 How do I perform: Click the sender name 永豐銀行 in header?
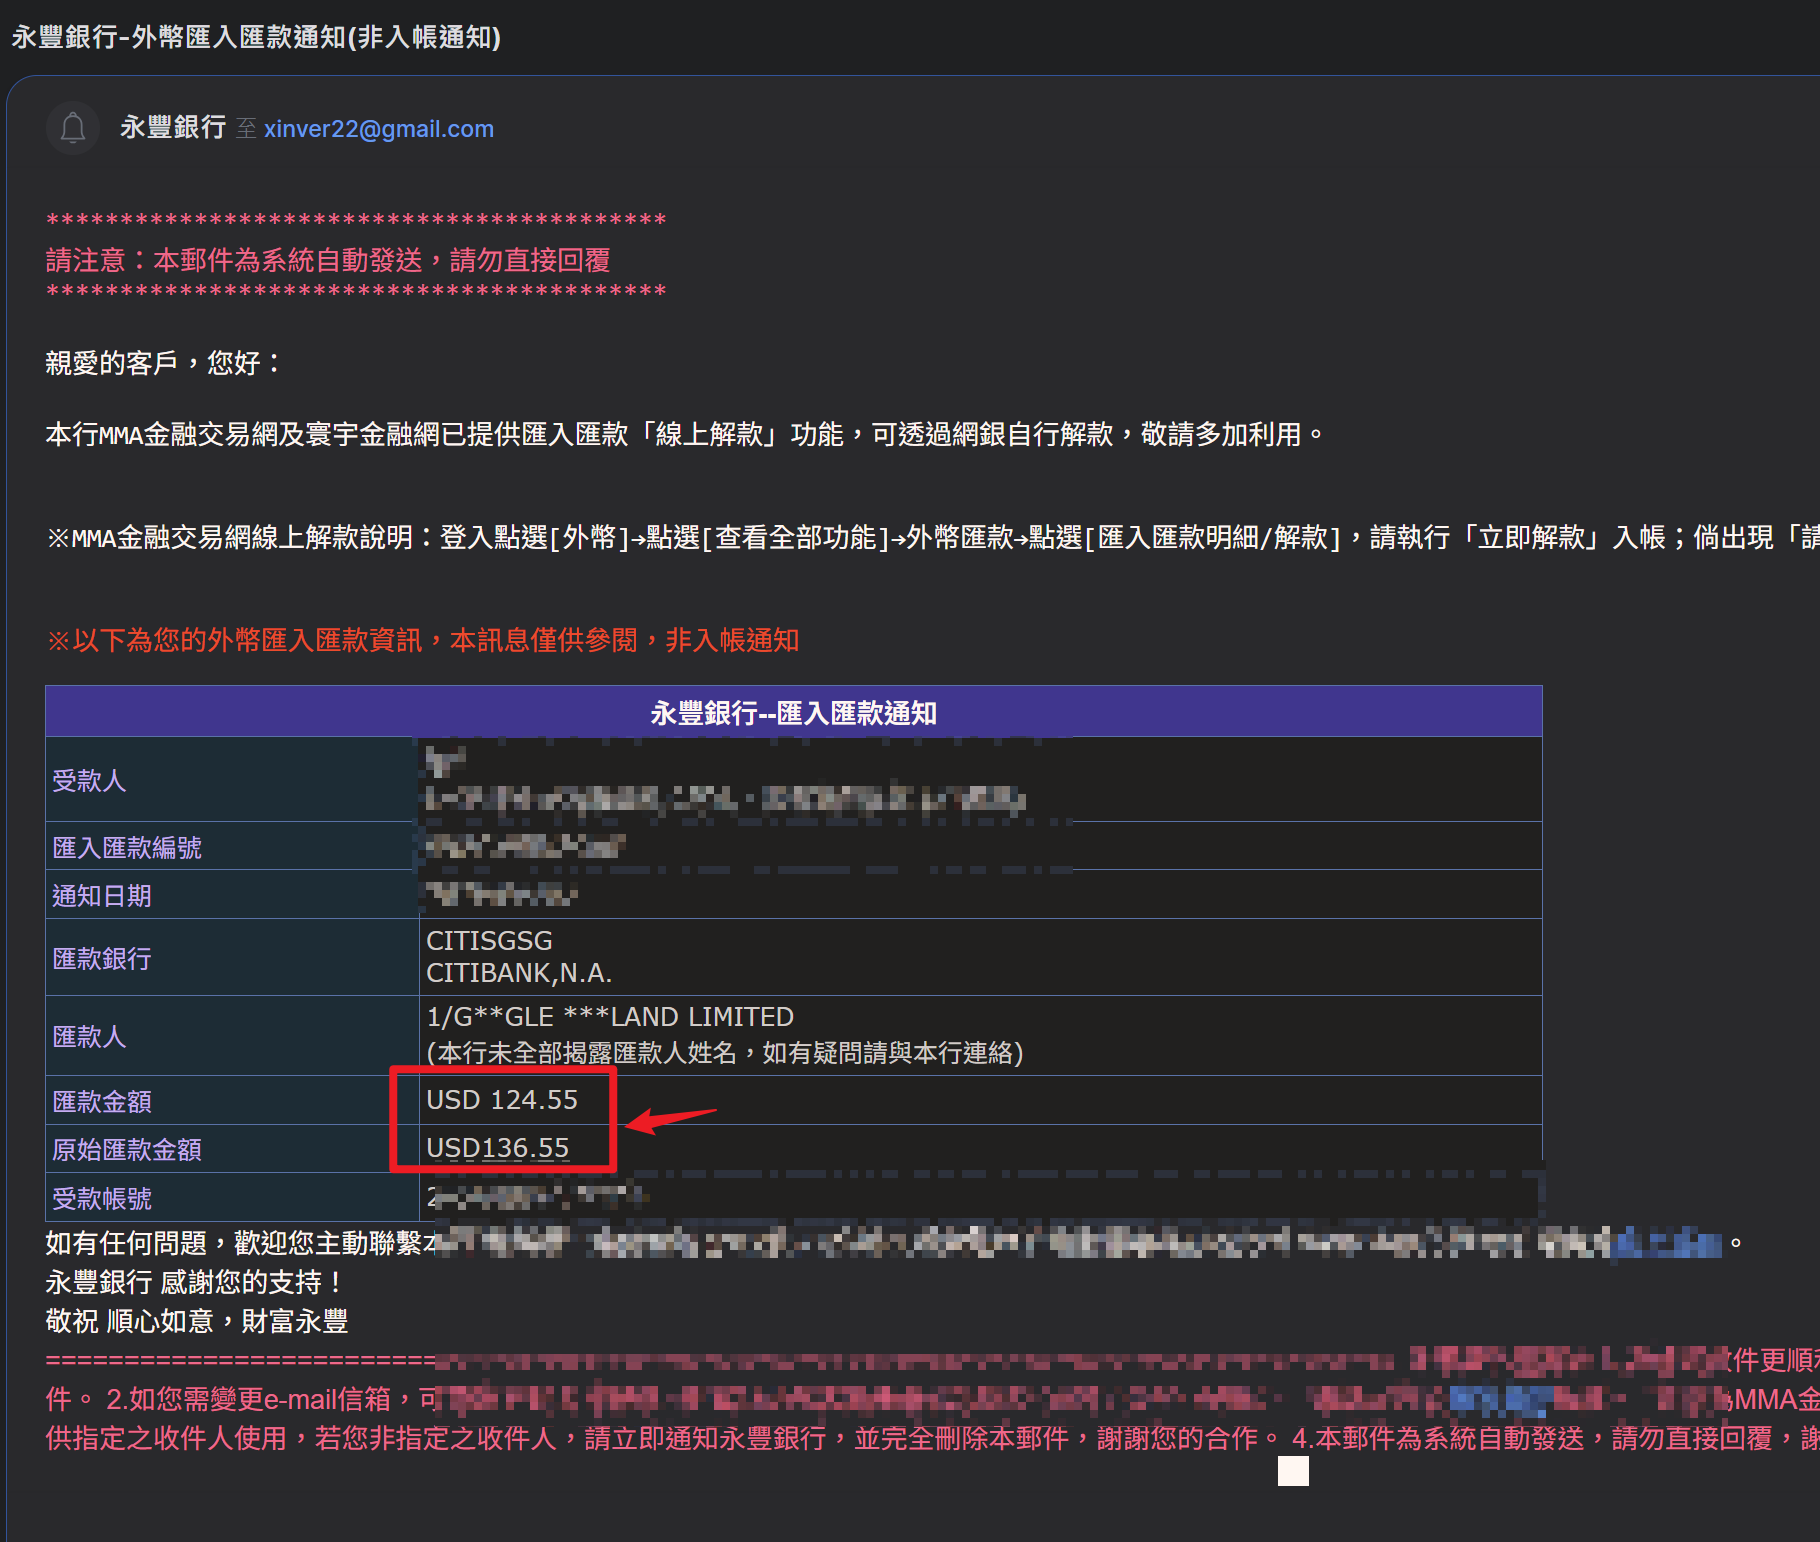(173, 128)
